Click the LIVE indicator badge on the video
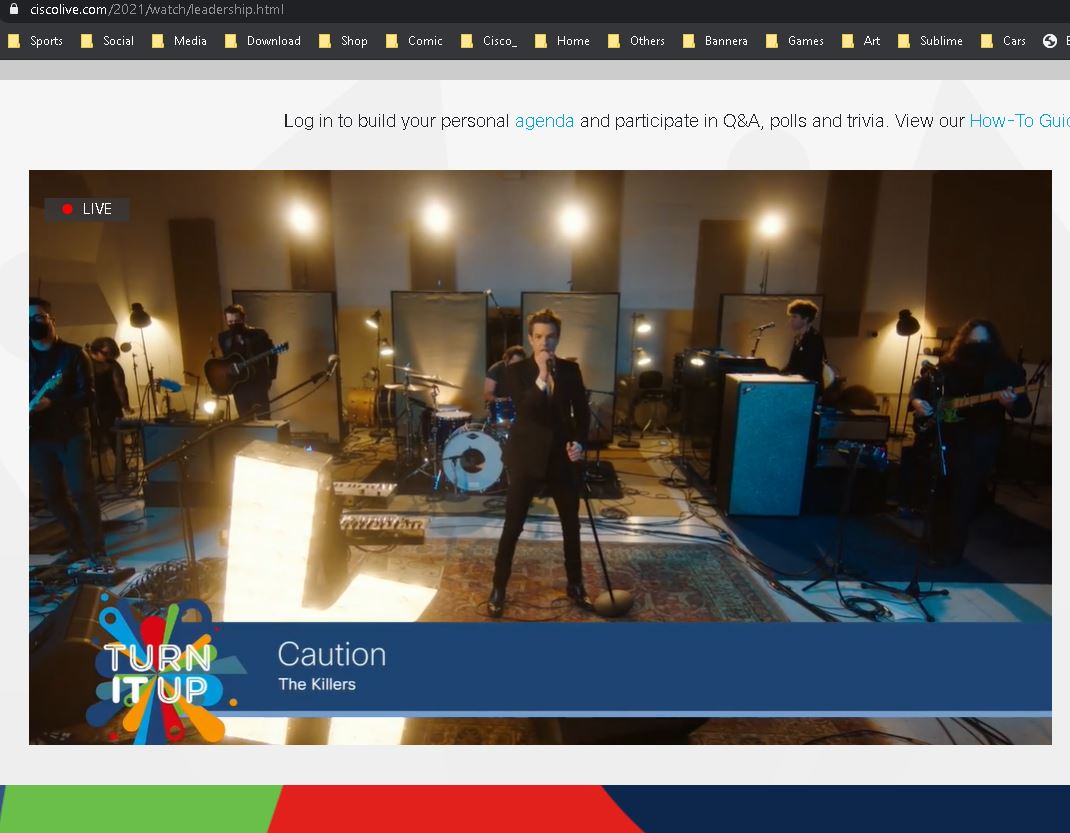The image size is (1070, 833). (x=87, y=209)
